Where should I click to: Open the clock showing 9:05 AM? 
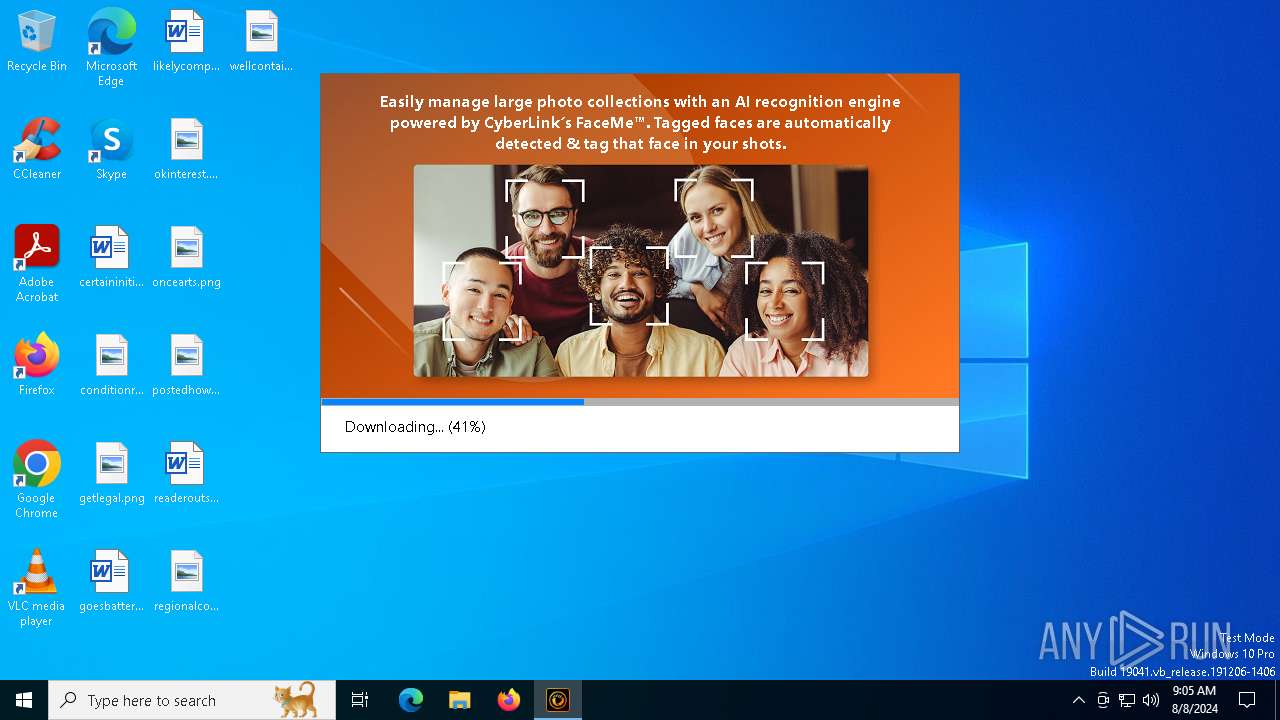coord(1194,700)
